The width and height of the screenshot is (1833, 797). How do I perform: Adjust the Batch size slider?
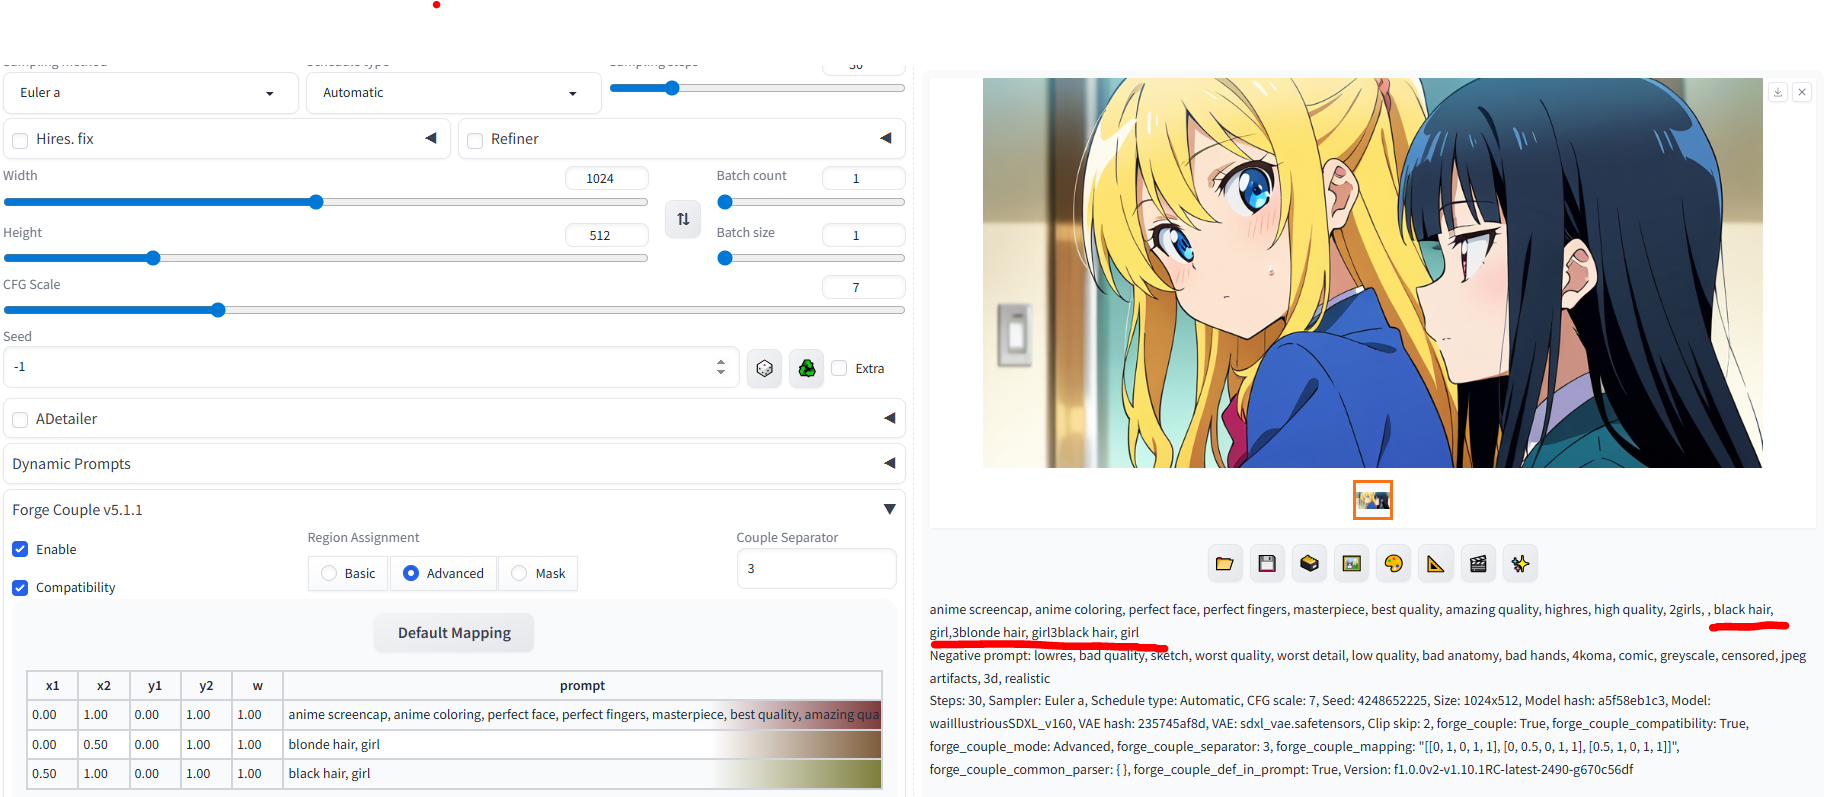click(725, 258)
